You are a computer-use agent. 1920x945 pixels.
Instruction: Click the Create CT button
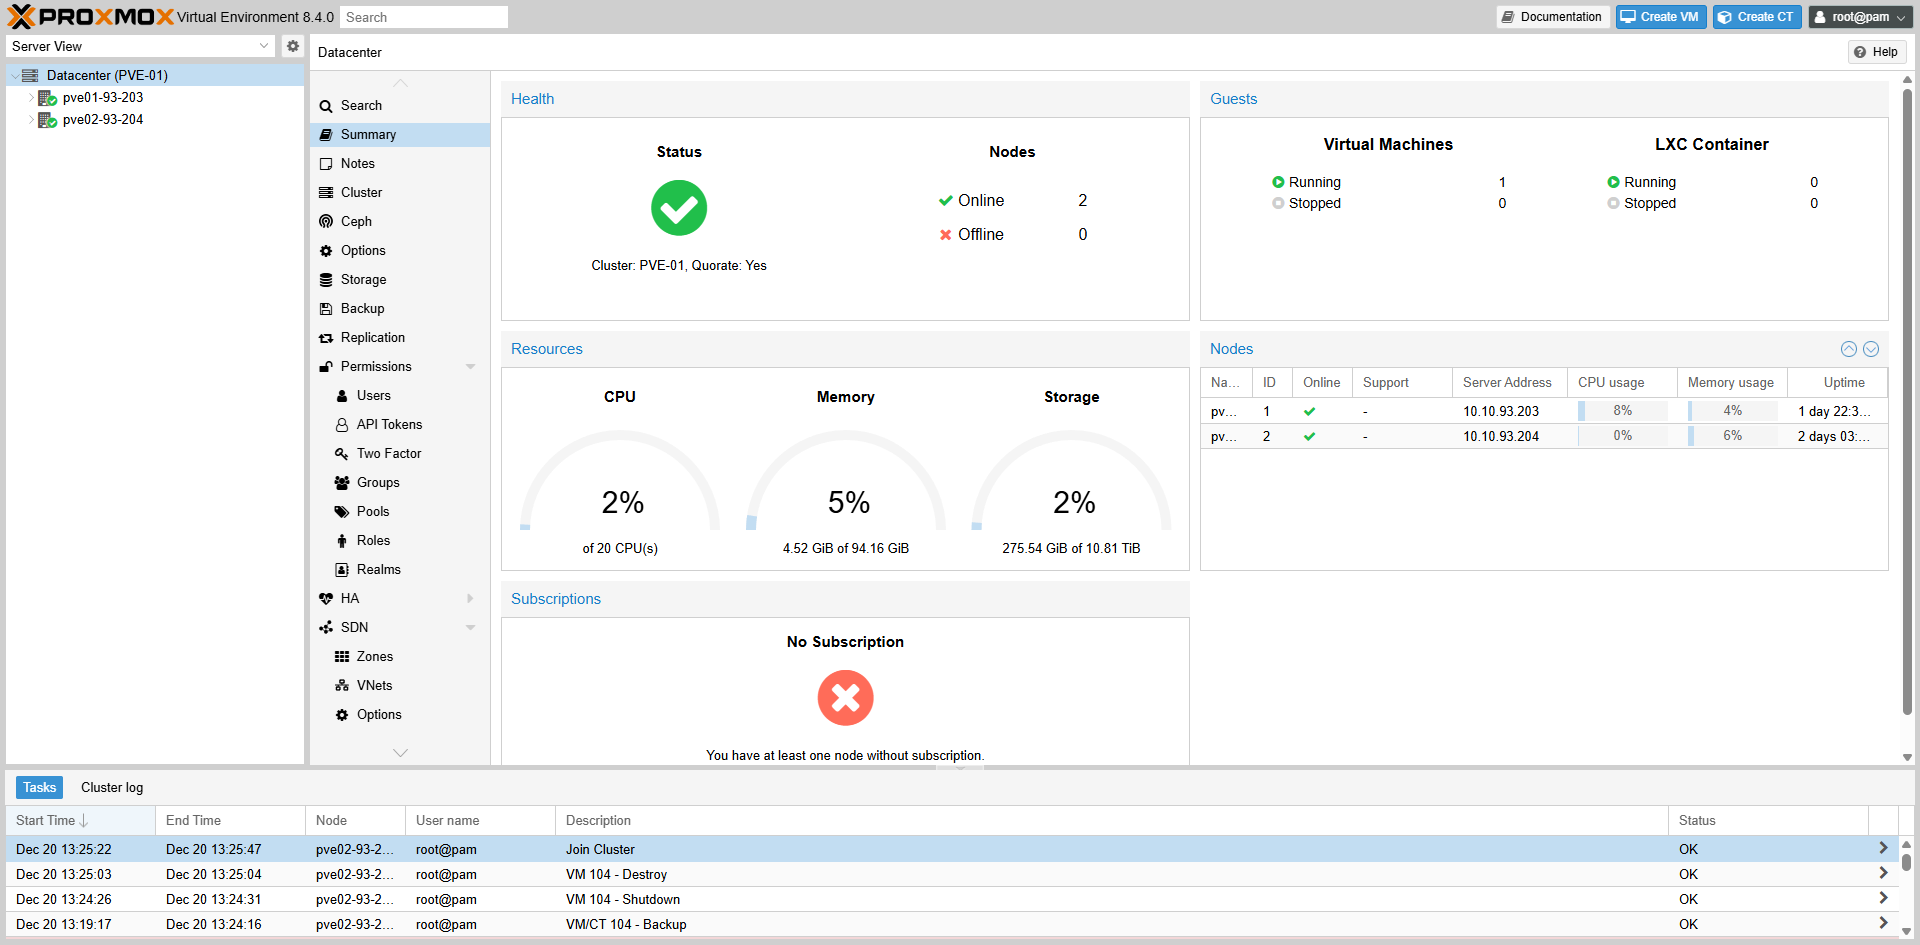pos(1756,17)
